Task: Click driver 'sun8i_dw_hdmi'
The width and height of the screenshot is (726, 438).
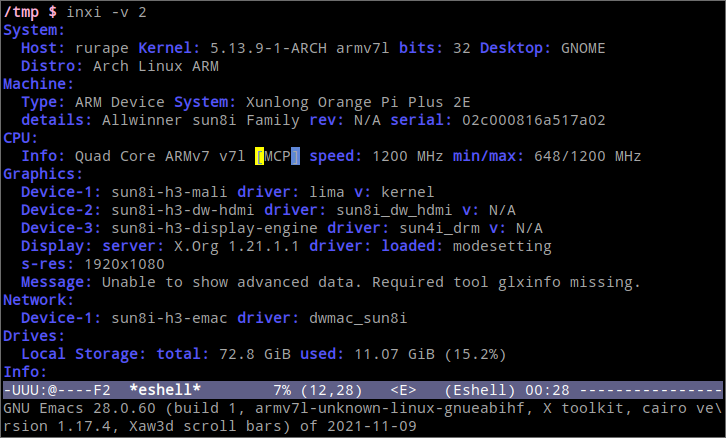Action: [x=394, y=210]
